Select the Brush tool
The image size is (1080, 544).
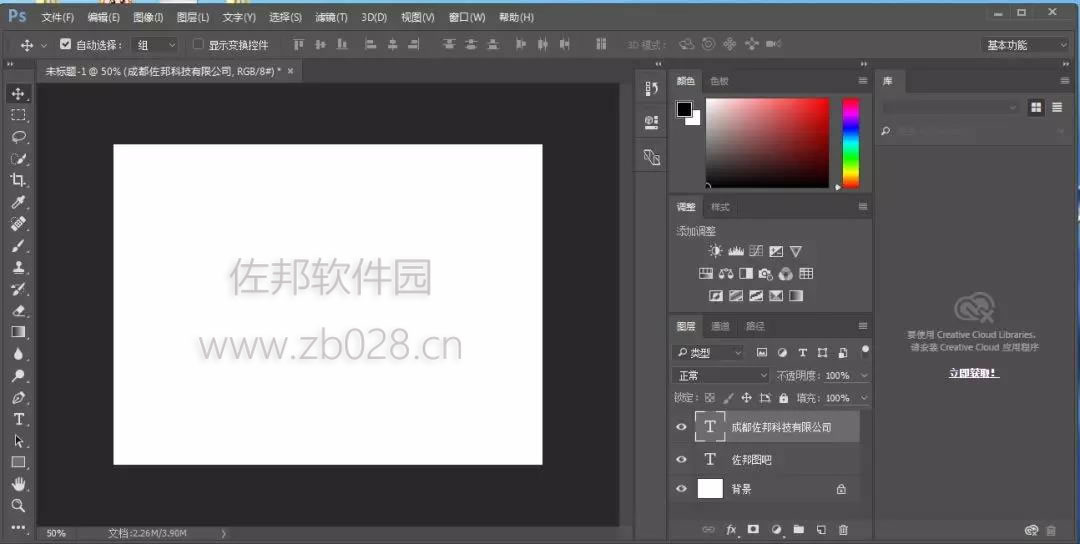[x=19, y=245]
